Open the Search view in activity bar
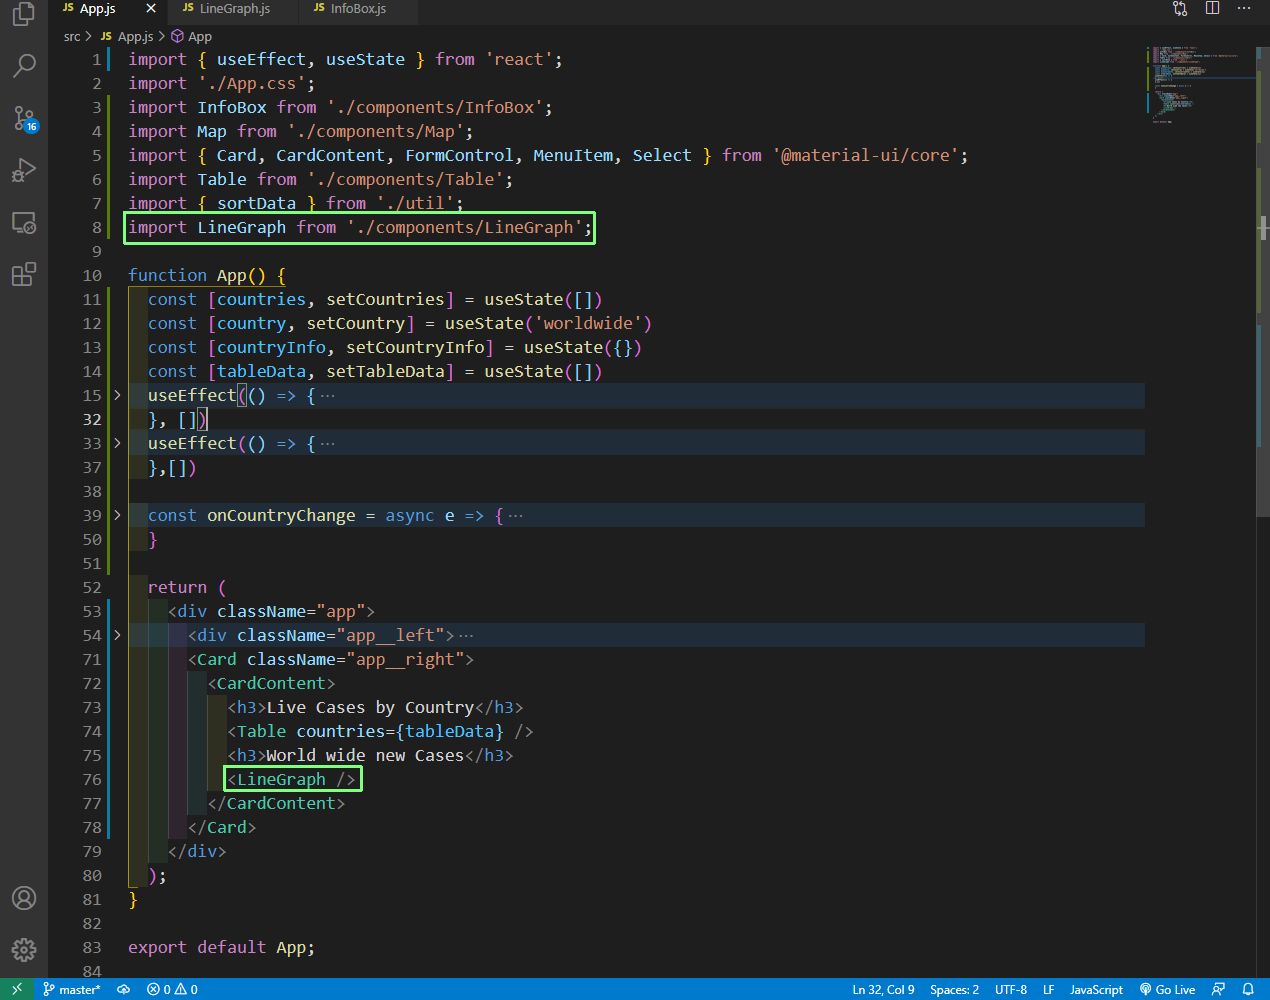1270x1000 pixels. point(23,66)
